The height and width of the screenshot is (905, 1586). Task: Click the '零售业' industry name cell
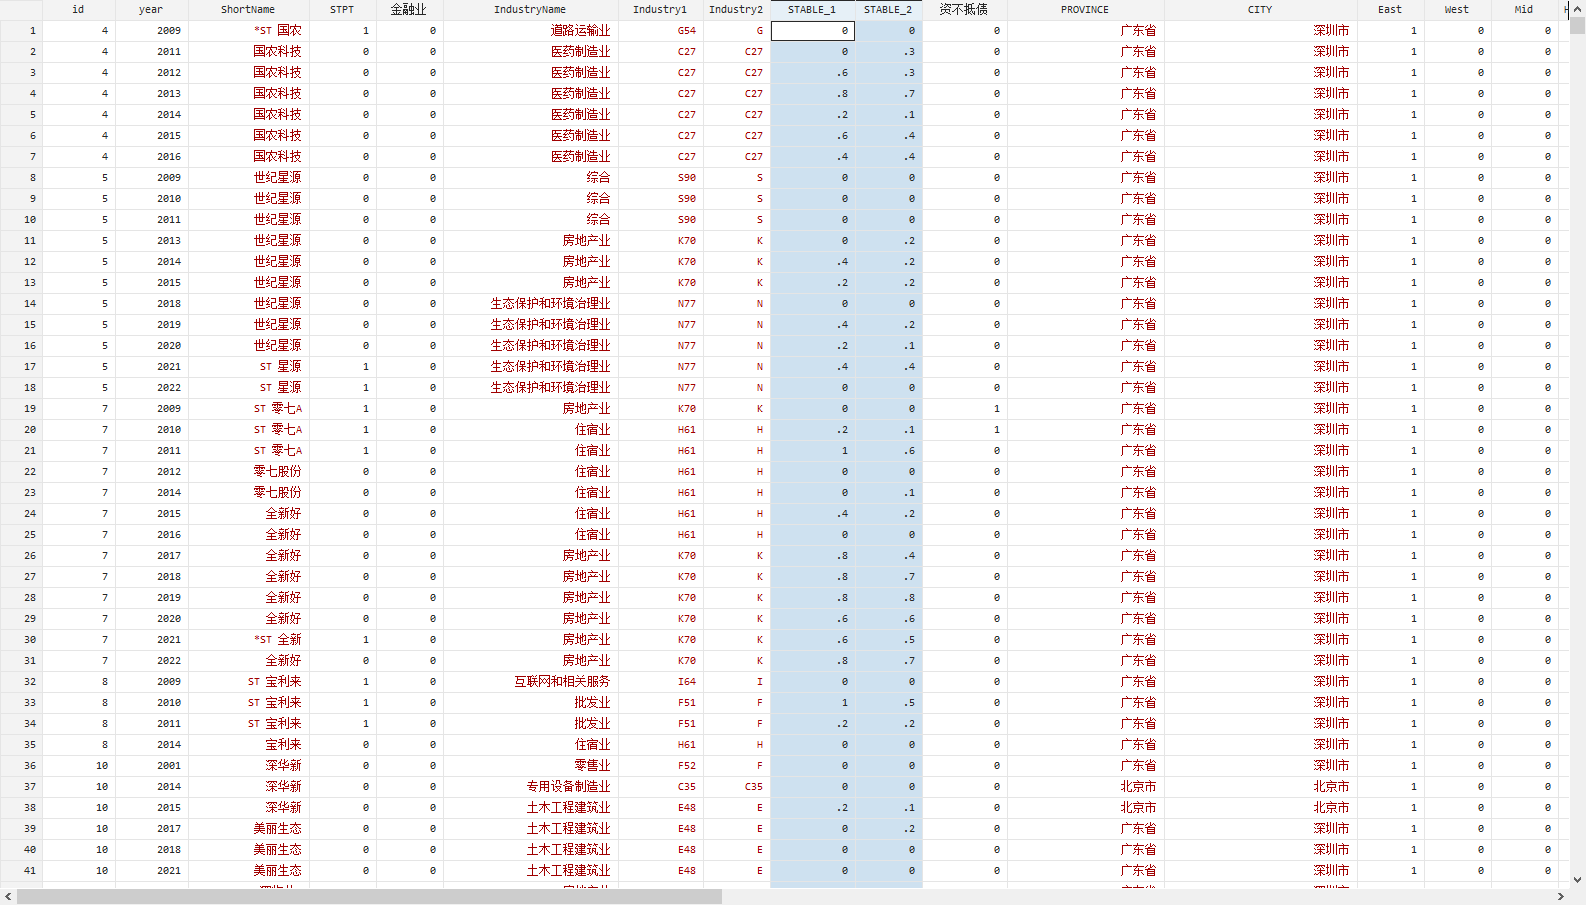(x=530, y=766)
